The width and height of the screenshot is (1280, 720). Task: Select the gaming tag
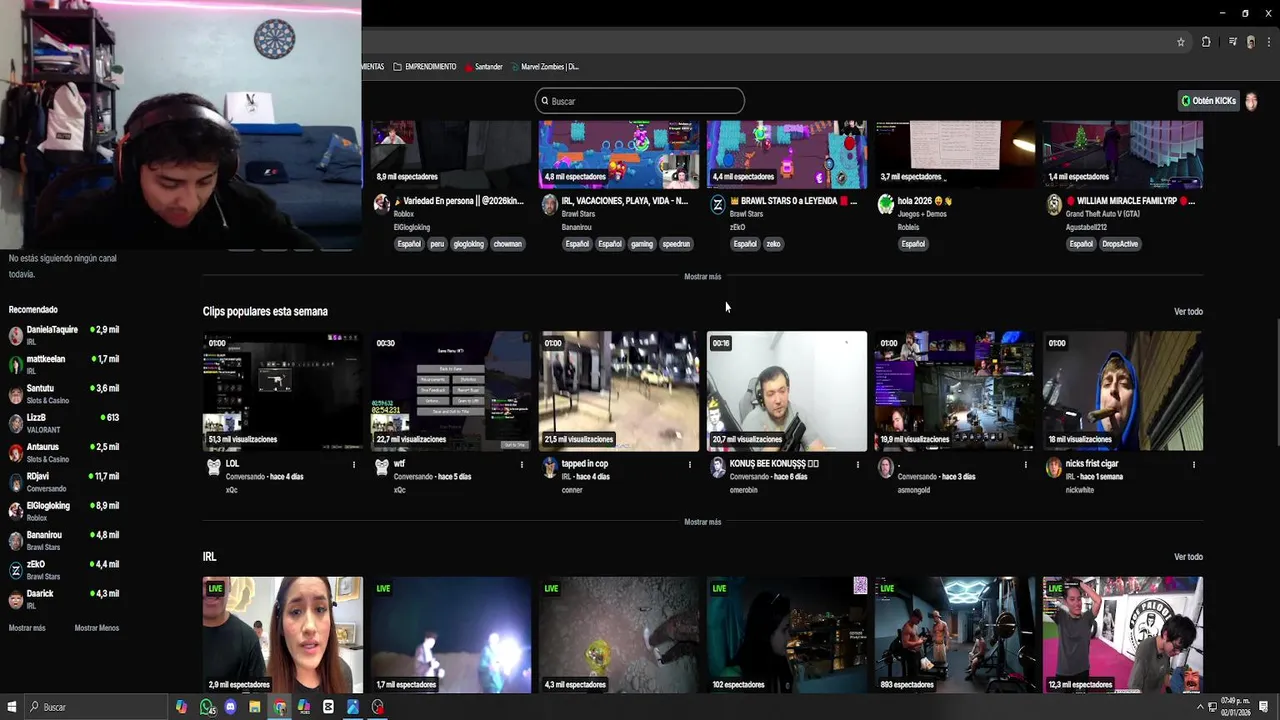click(641, 244)
